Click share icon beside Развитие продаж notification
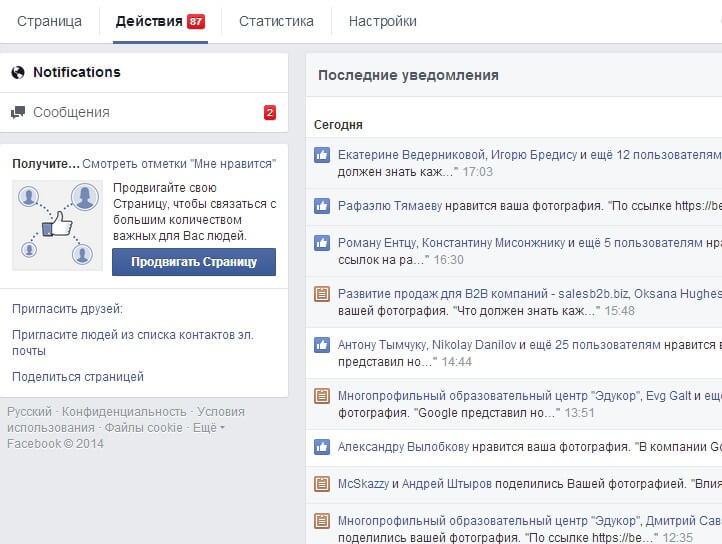The width and height of the screenshot is (722, 544). [322, 294]
